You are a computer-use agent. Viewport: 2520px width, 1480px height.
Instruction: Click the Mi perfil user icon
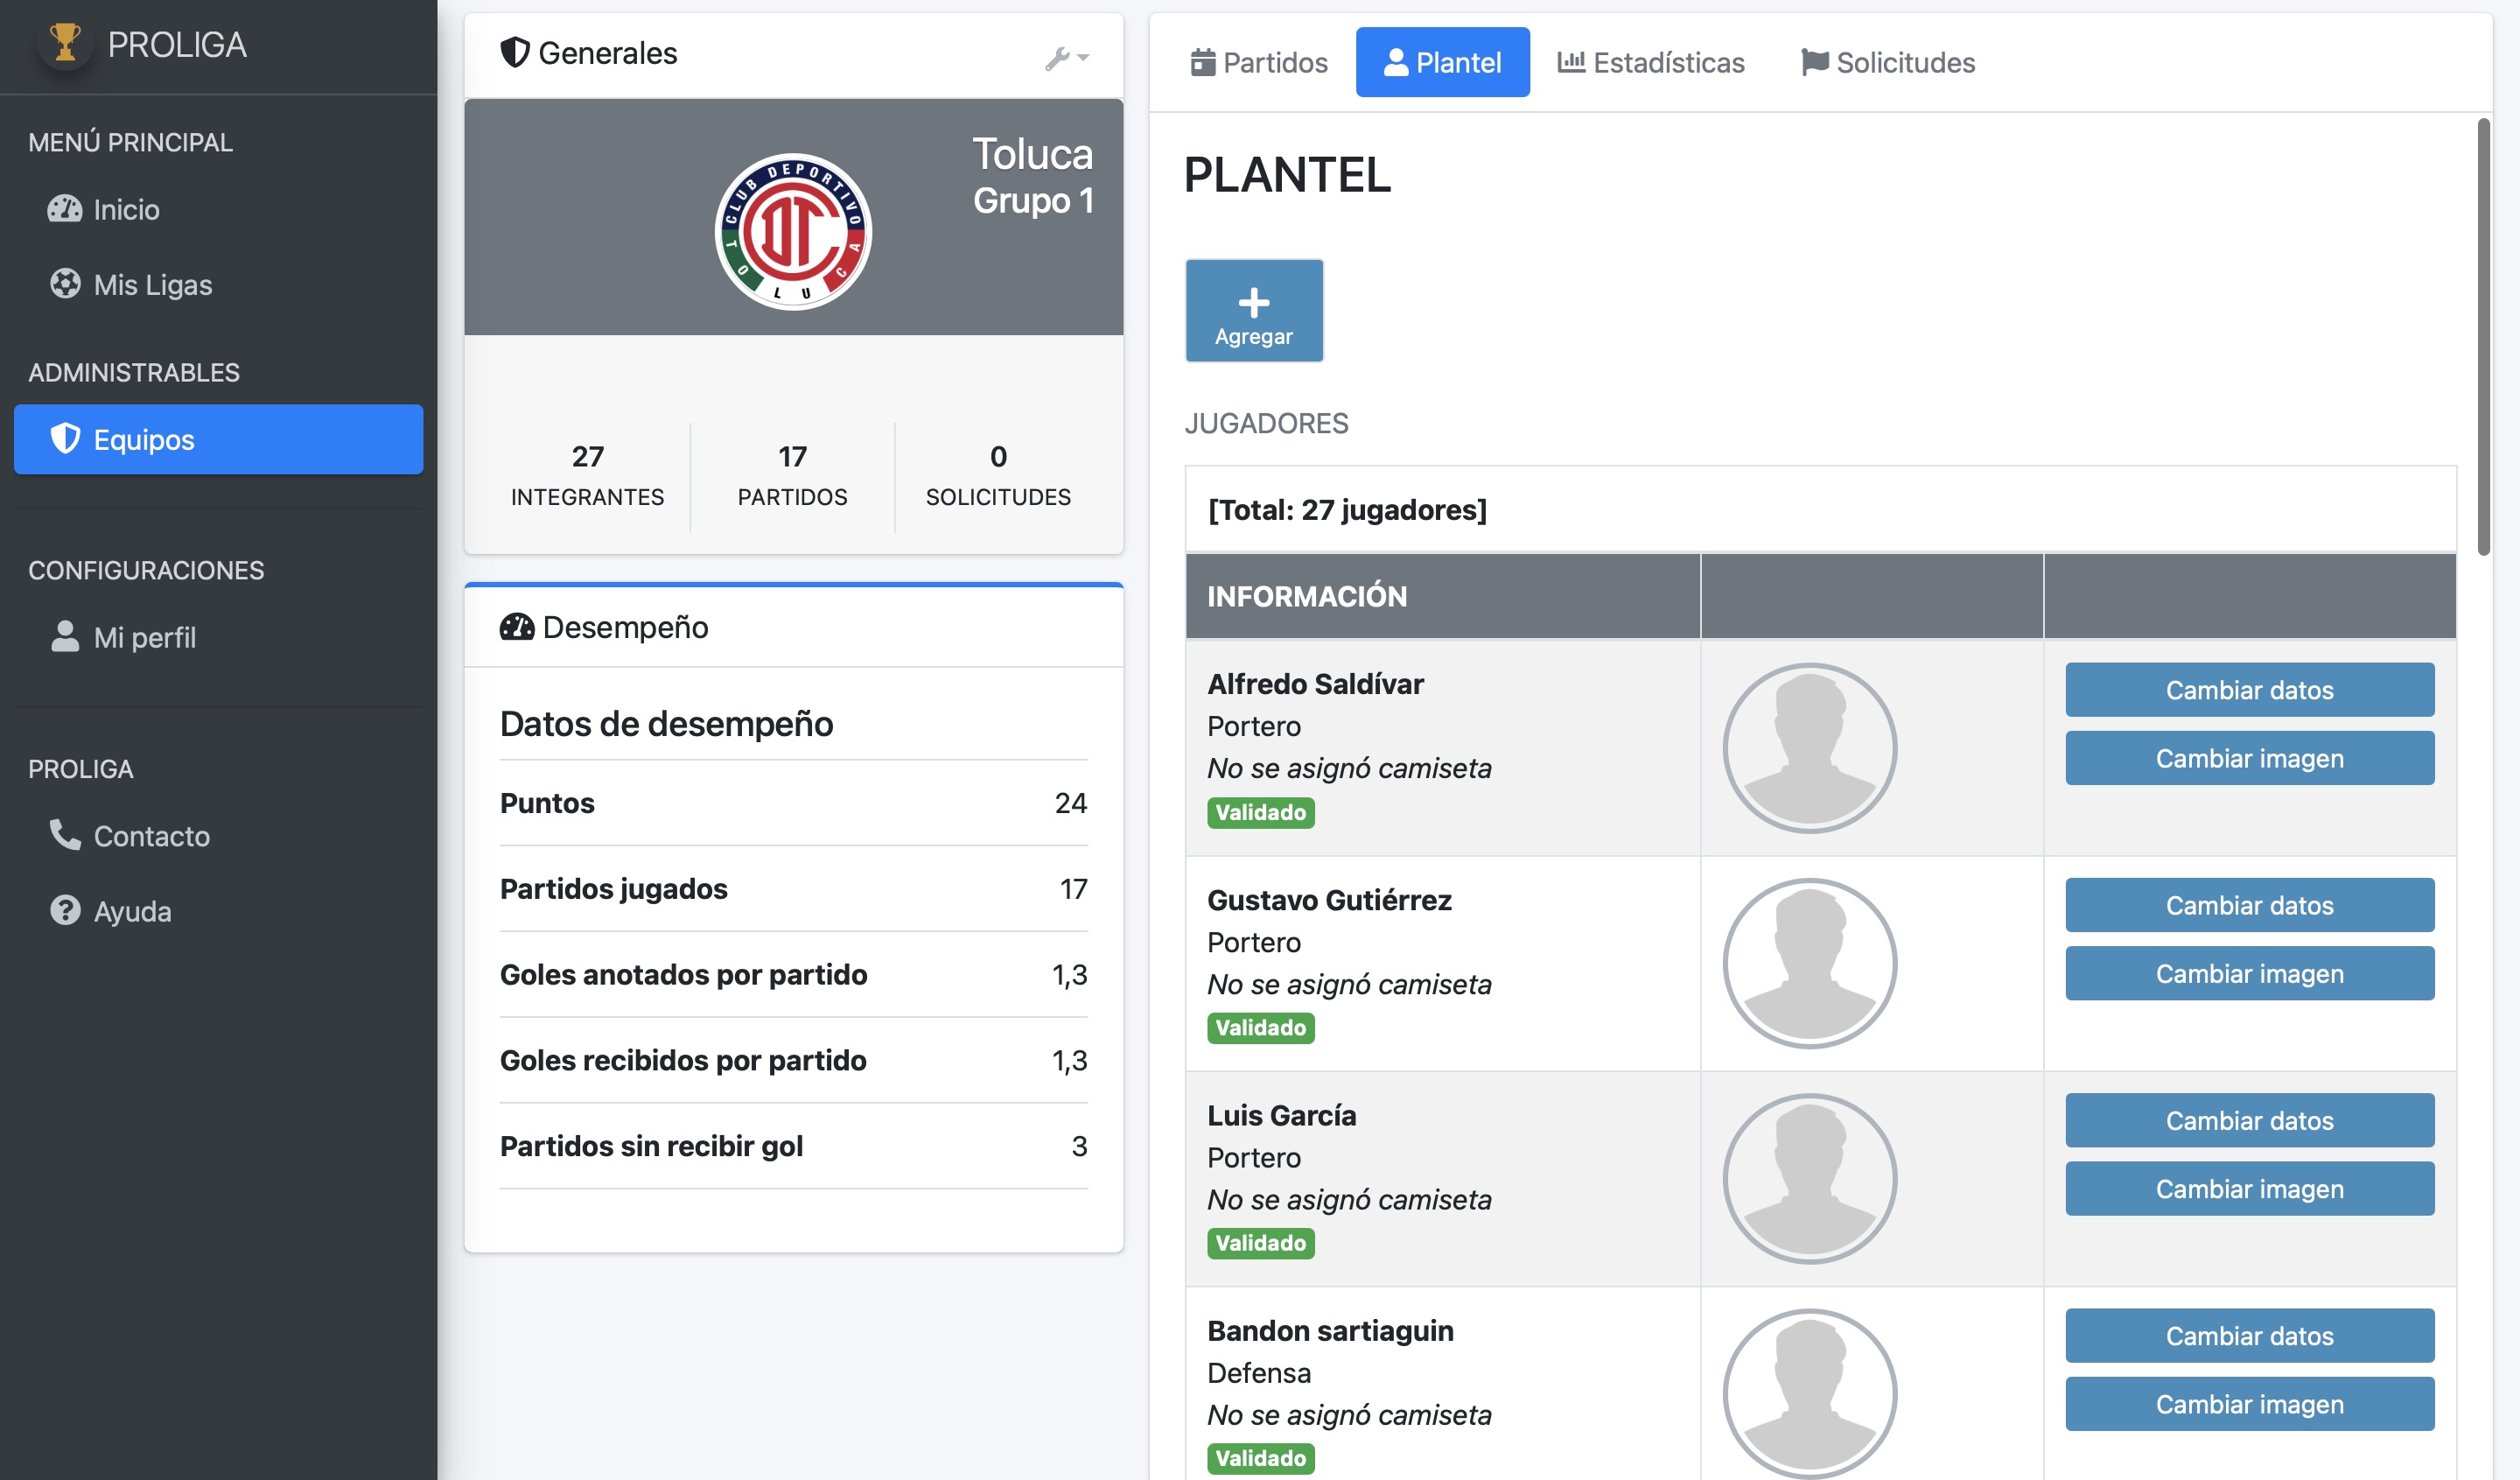pyautogui.click(x=65, y=636)
